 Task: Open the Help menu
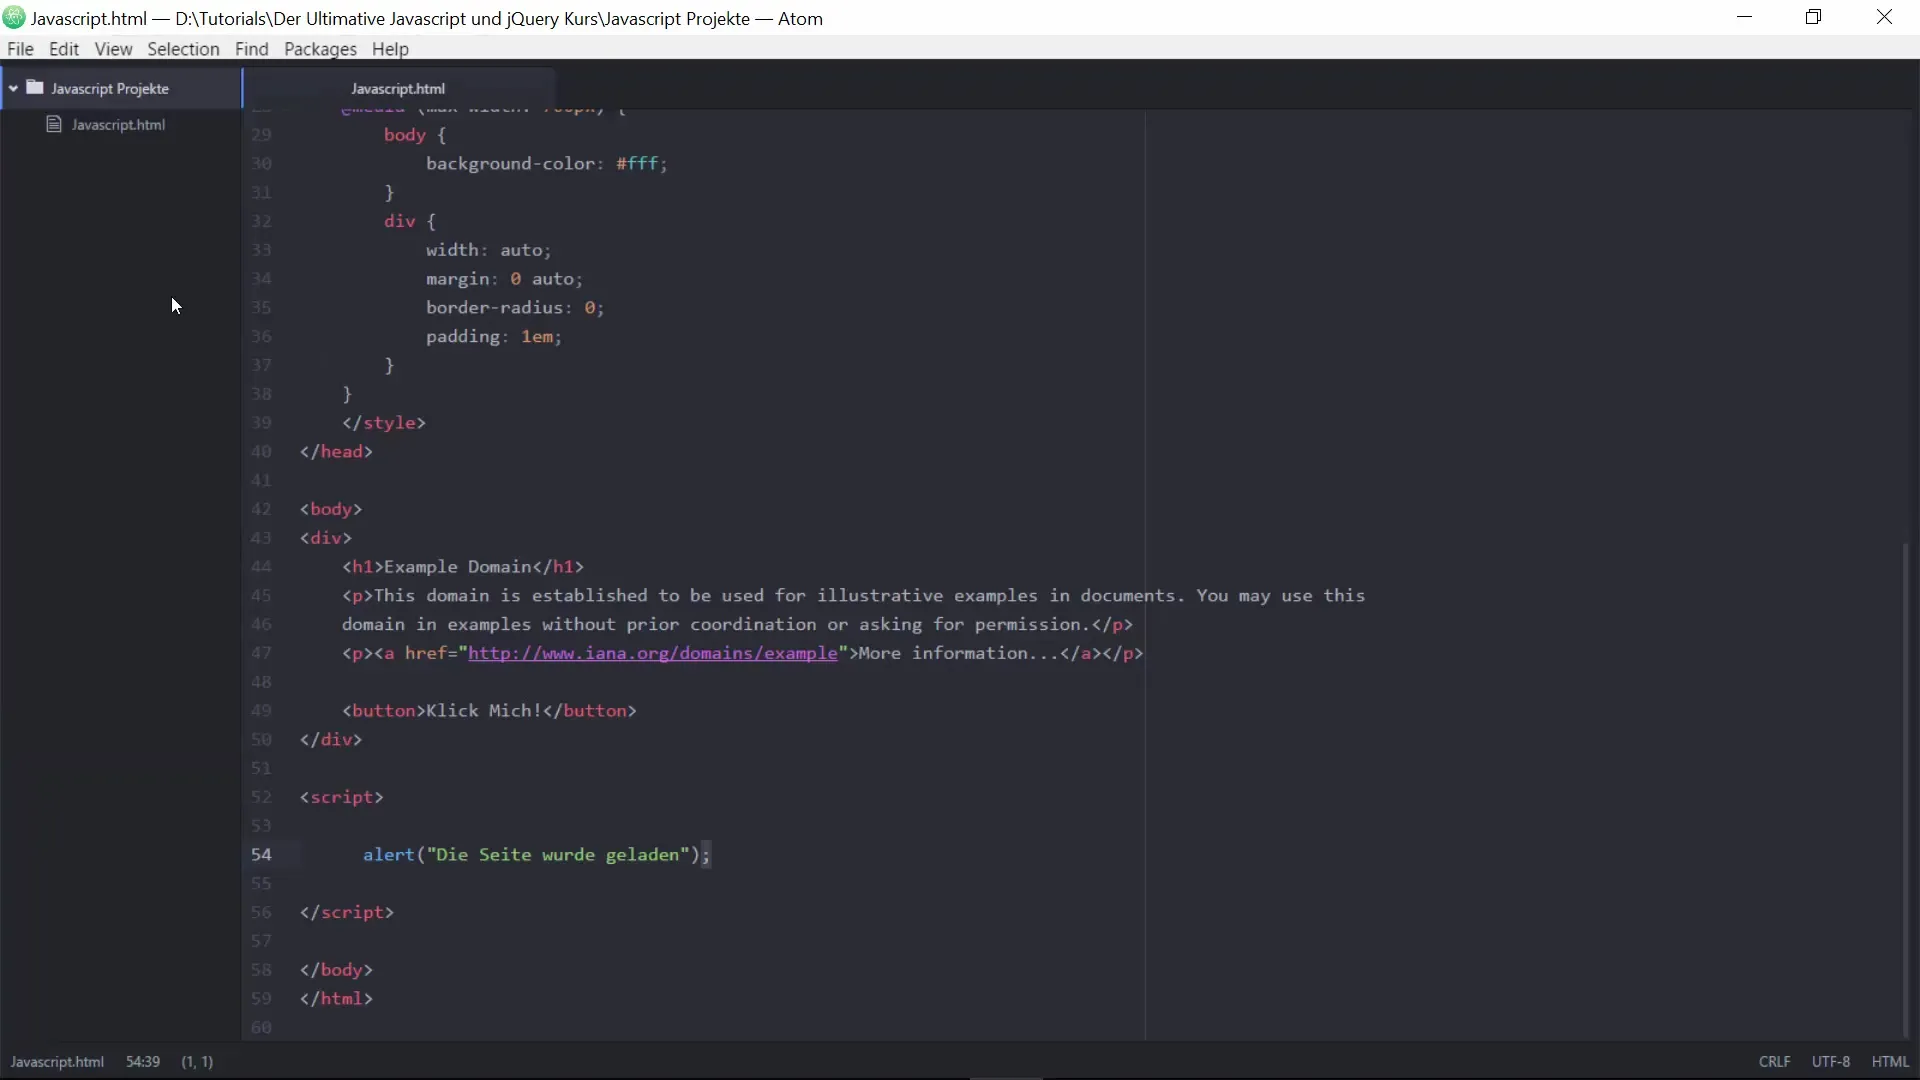390,49
